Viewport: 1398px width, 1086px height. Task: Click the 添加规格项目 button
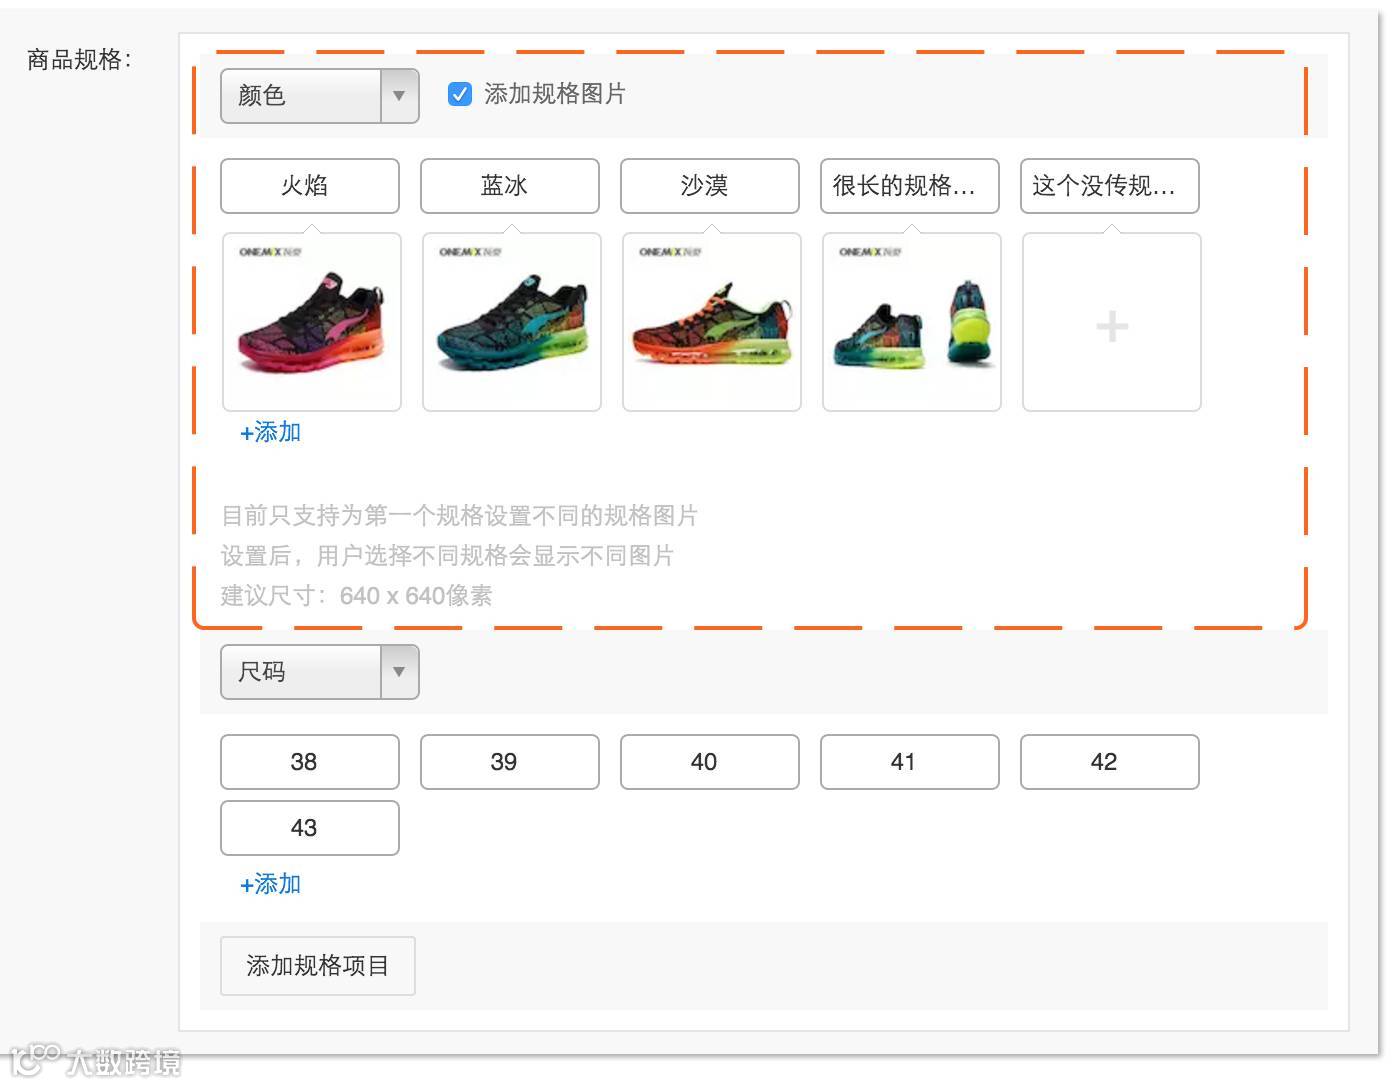pyautogui.click(x=318, y=966)
